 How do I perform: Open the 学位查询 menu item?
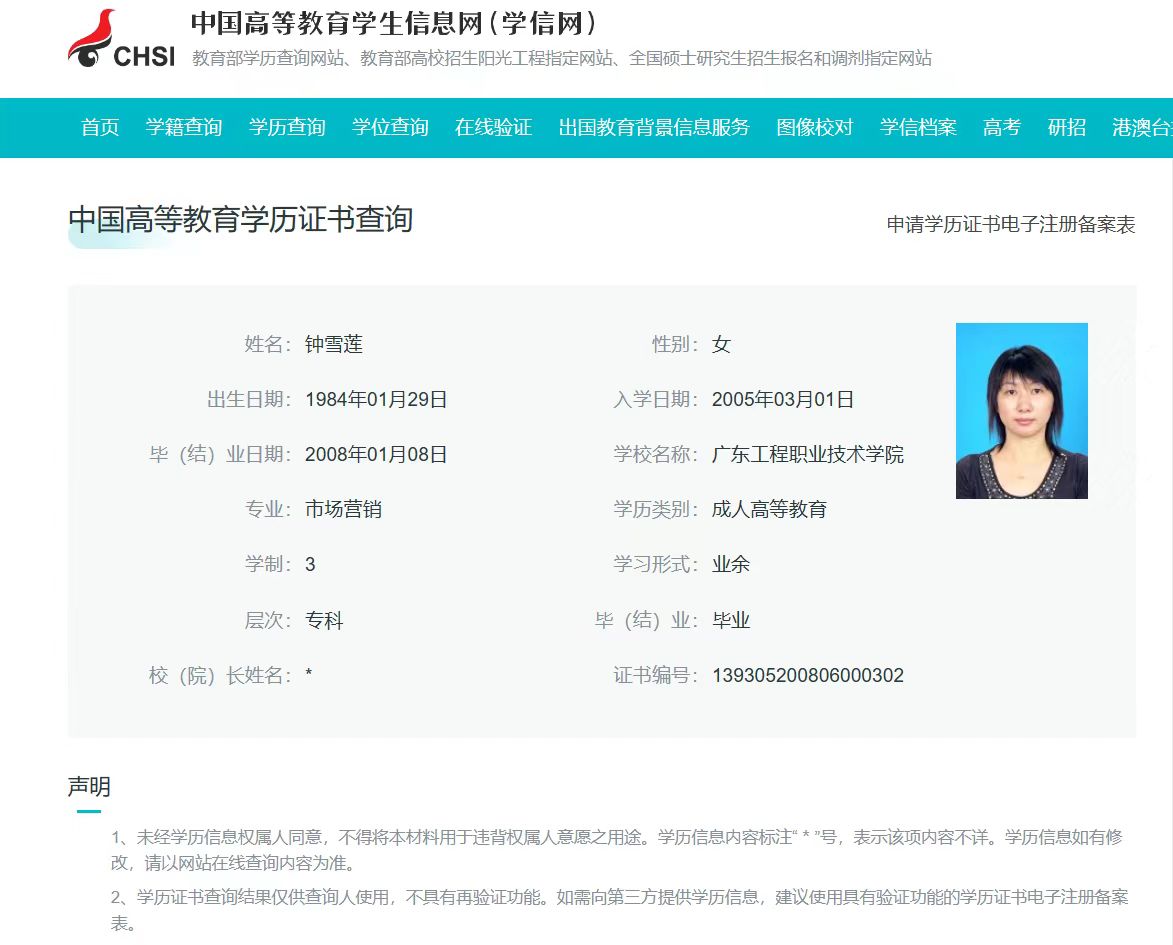point(391,127)
